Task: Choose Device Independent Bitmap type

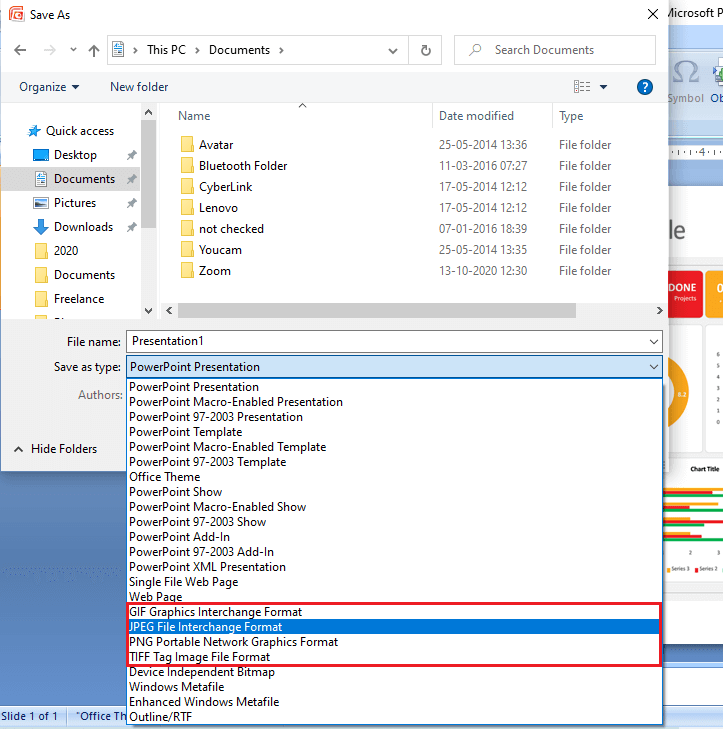Action: 394,672
